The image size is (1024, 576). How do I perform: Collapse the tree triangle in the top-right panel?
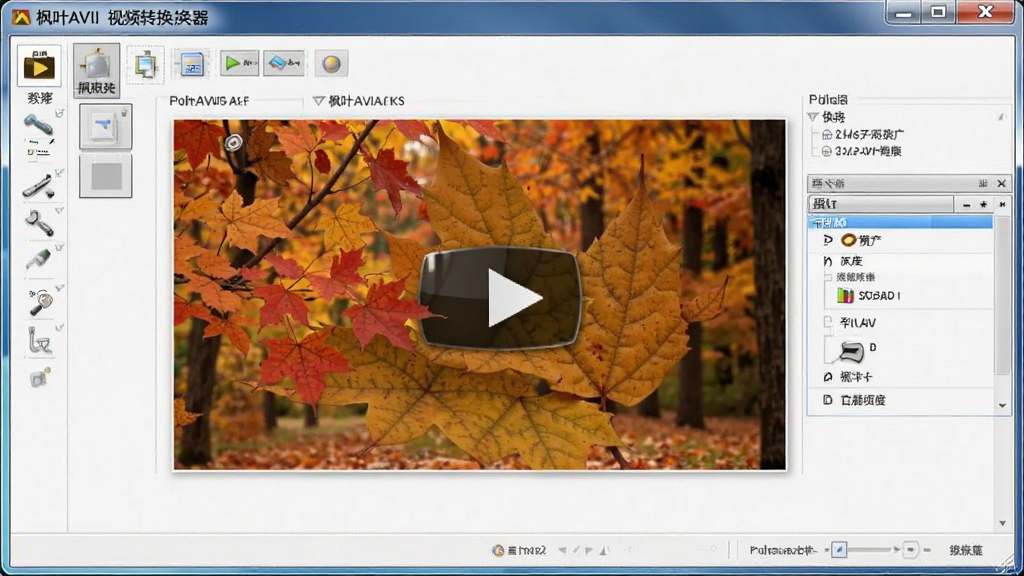[813, 117]
